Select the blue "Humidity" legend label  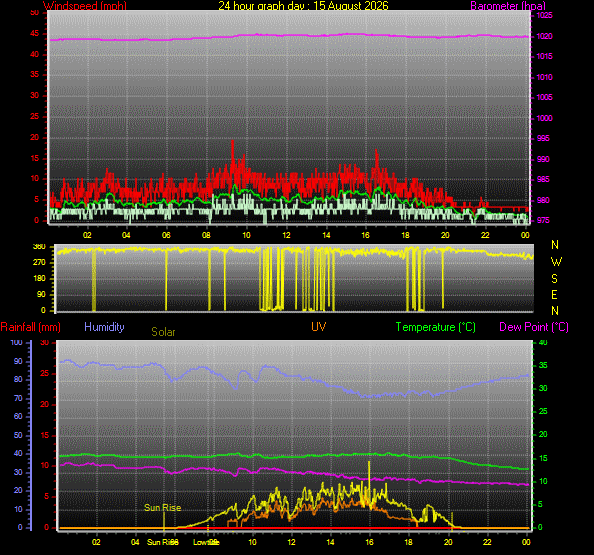tap(104, 327)
